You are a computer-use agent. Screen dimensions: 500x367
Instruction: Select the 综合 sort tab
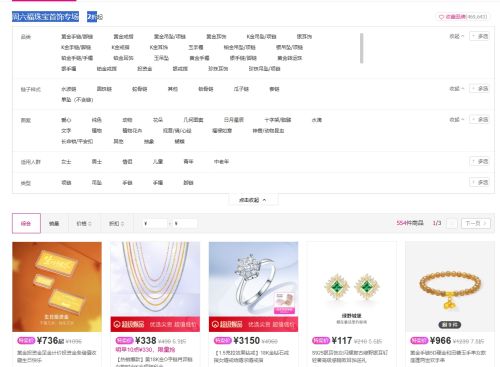point(26,223)
